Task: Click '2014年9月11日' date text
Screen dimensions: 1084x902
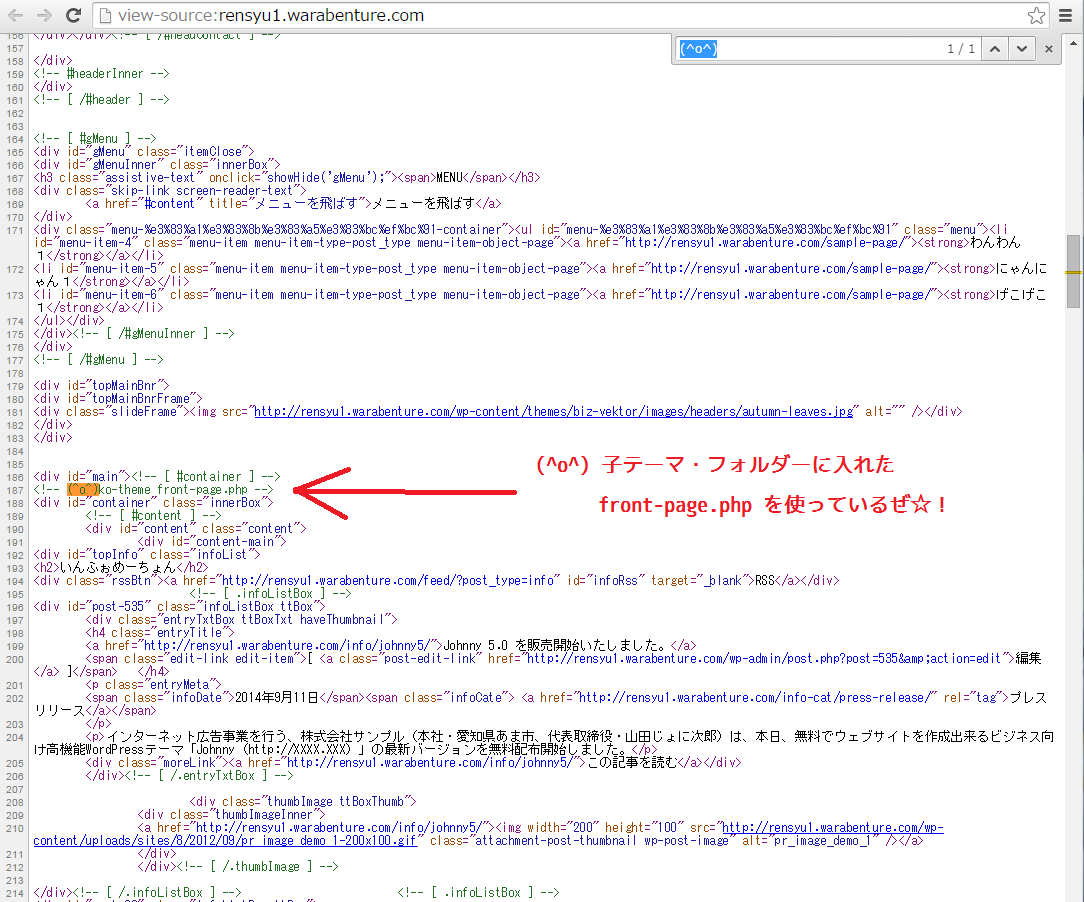Action: point(277,697)
